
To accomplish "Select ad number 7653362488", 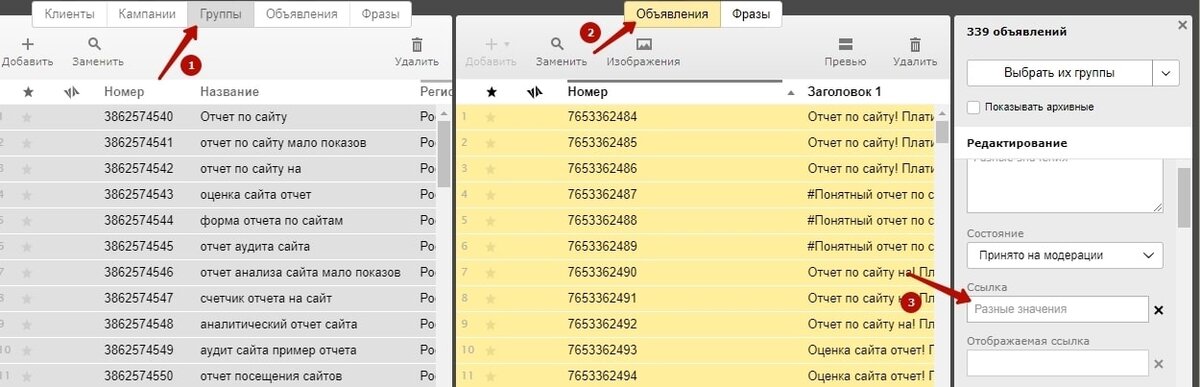I will tap(602, 221).
